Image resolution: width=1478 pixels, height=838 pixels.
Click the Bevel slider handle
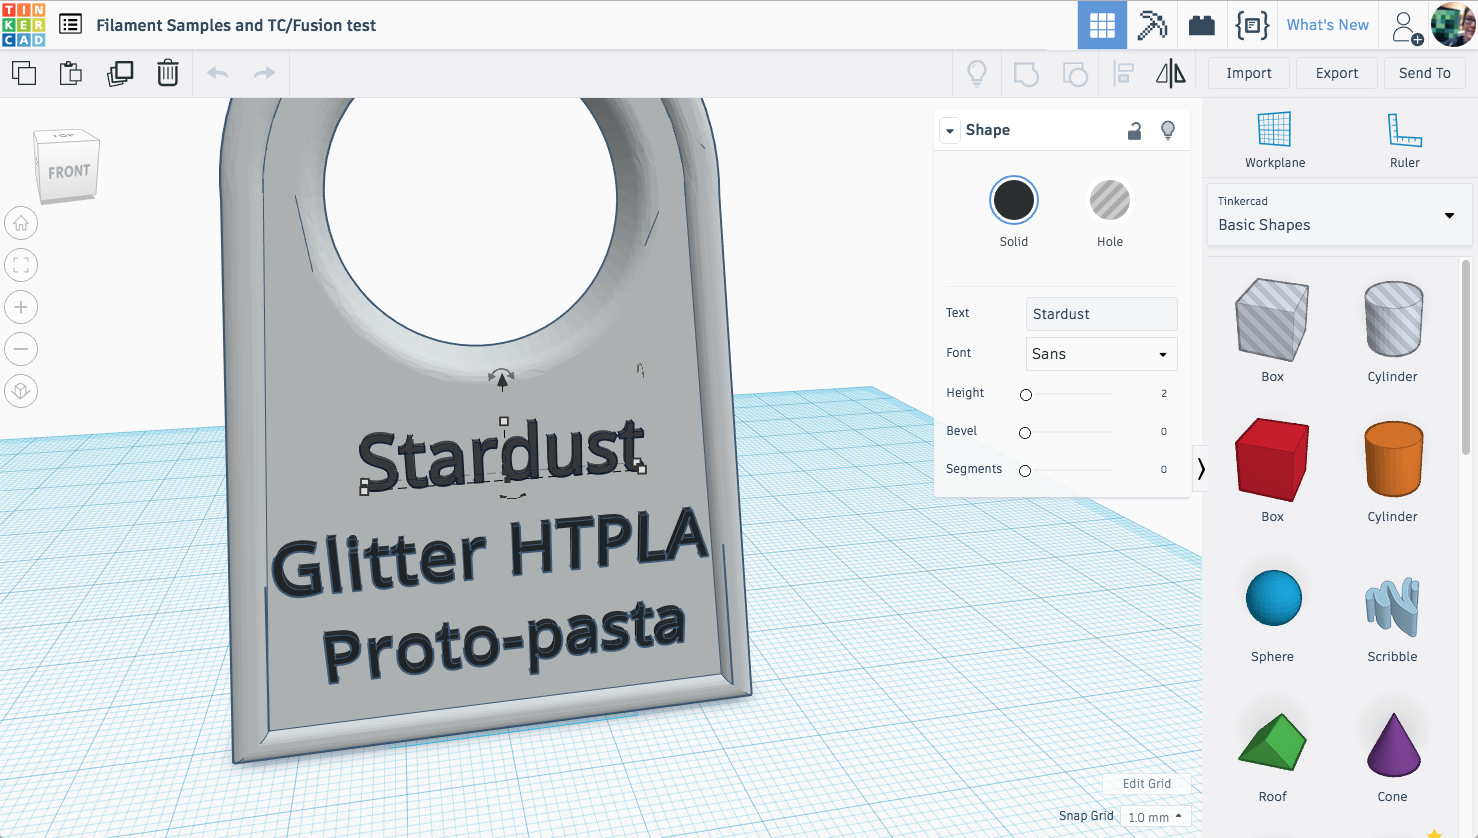(x=1025, y=433)
